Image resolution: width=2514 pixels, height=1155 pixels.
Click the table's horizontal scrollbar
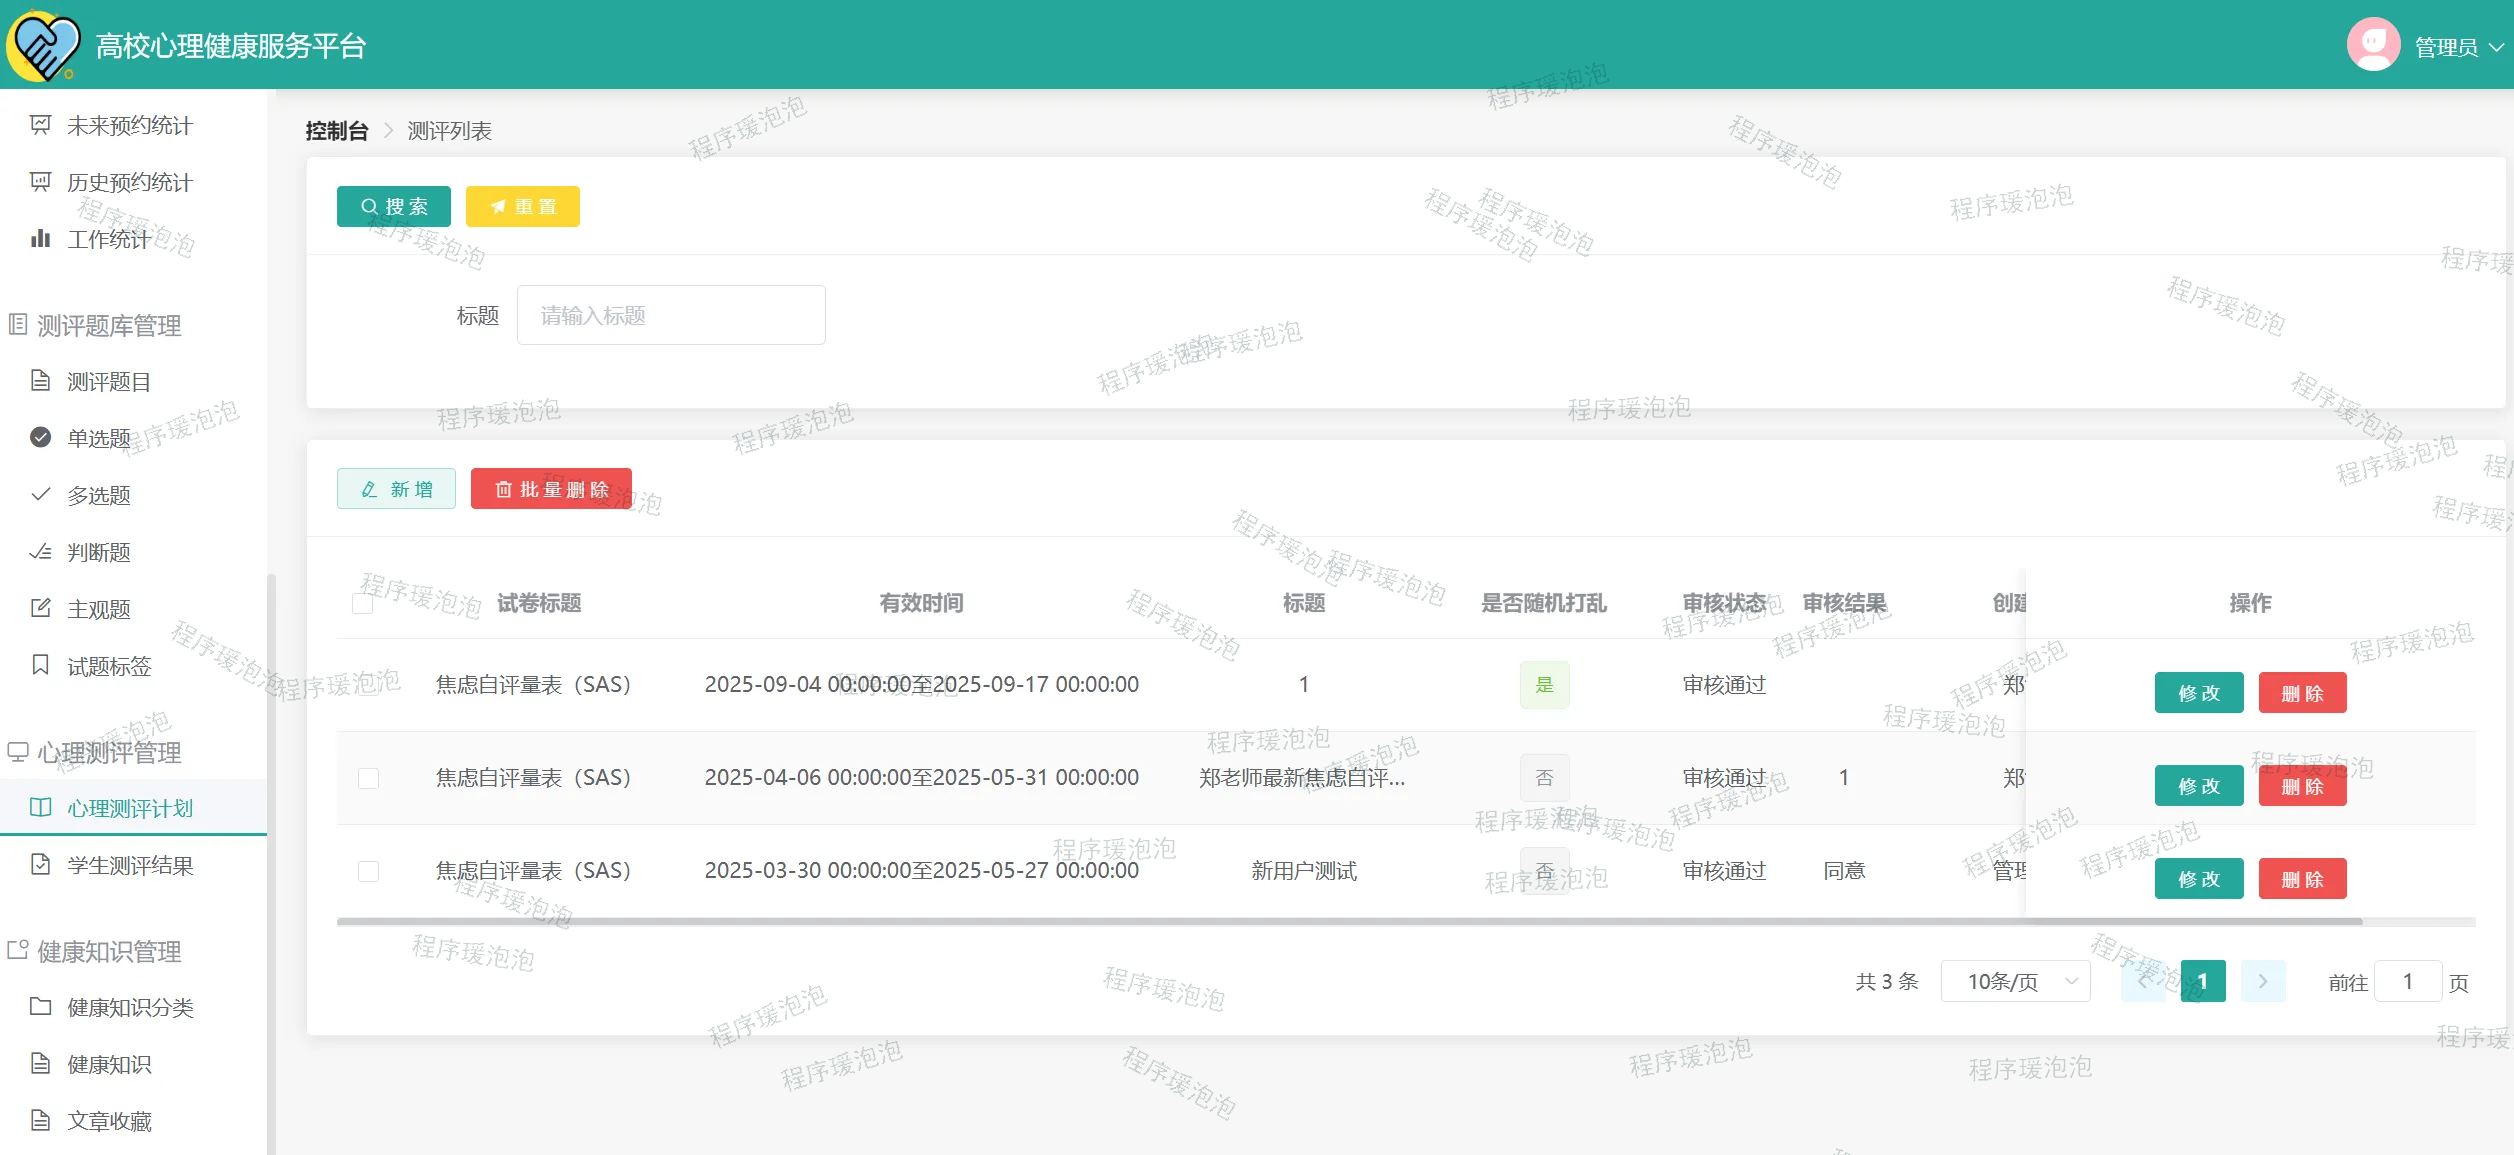coord(1348,921)
